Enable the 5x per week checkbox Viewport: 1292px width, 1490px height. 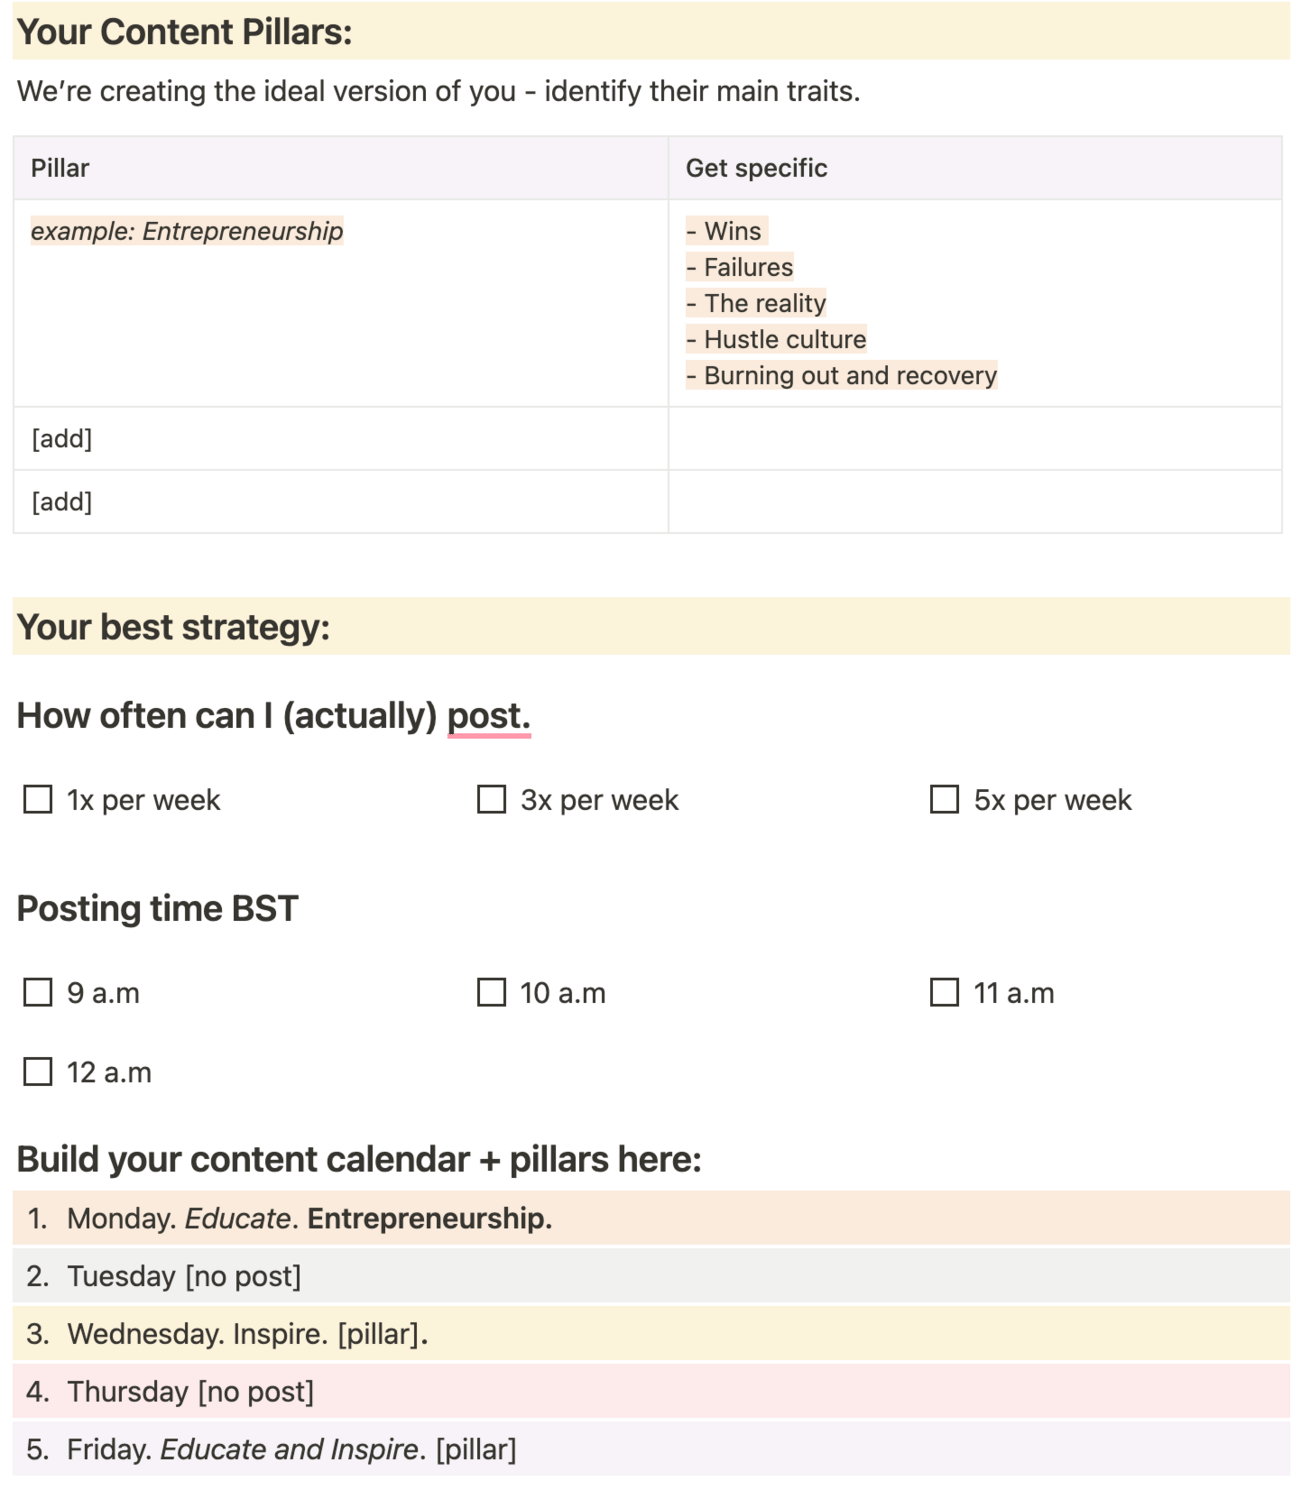click(944, 800)
